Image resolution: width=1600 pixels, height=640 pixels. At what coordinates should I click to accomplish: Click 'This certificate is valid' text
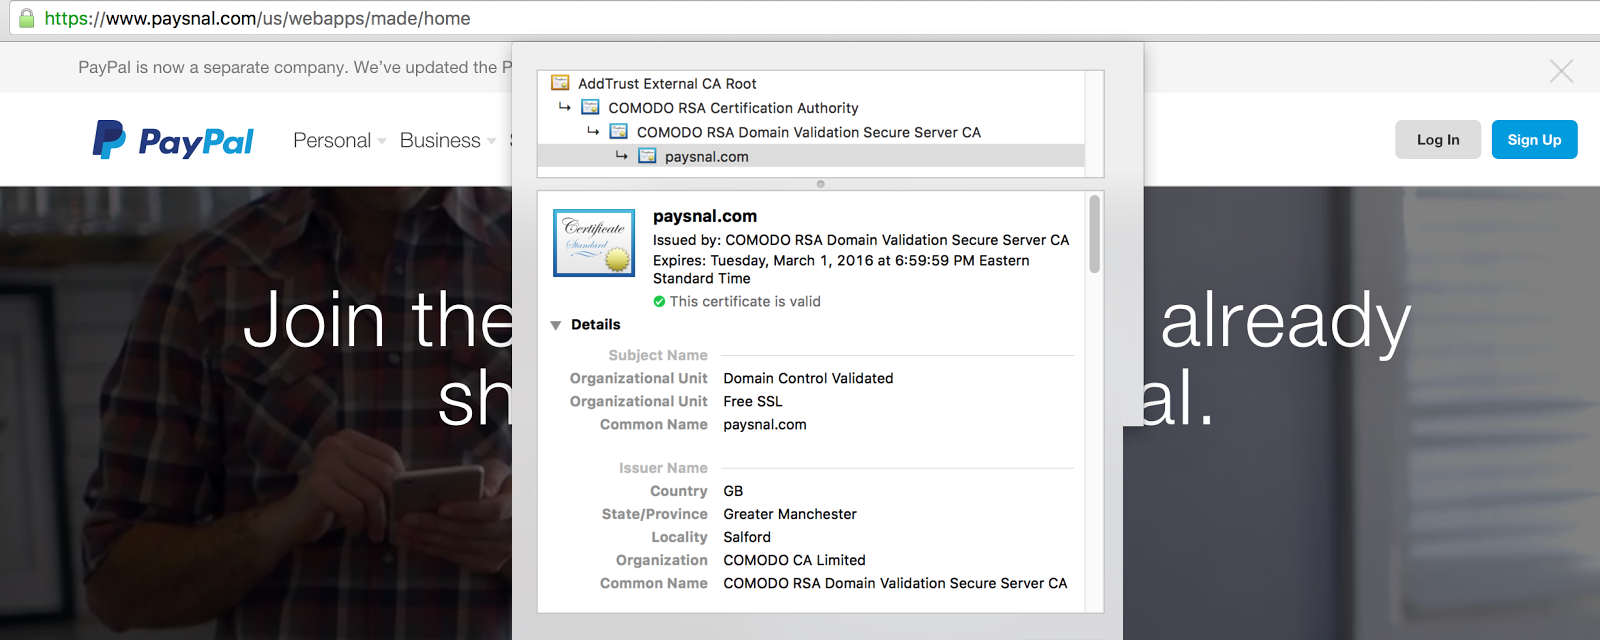coord(745,301)
